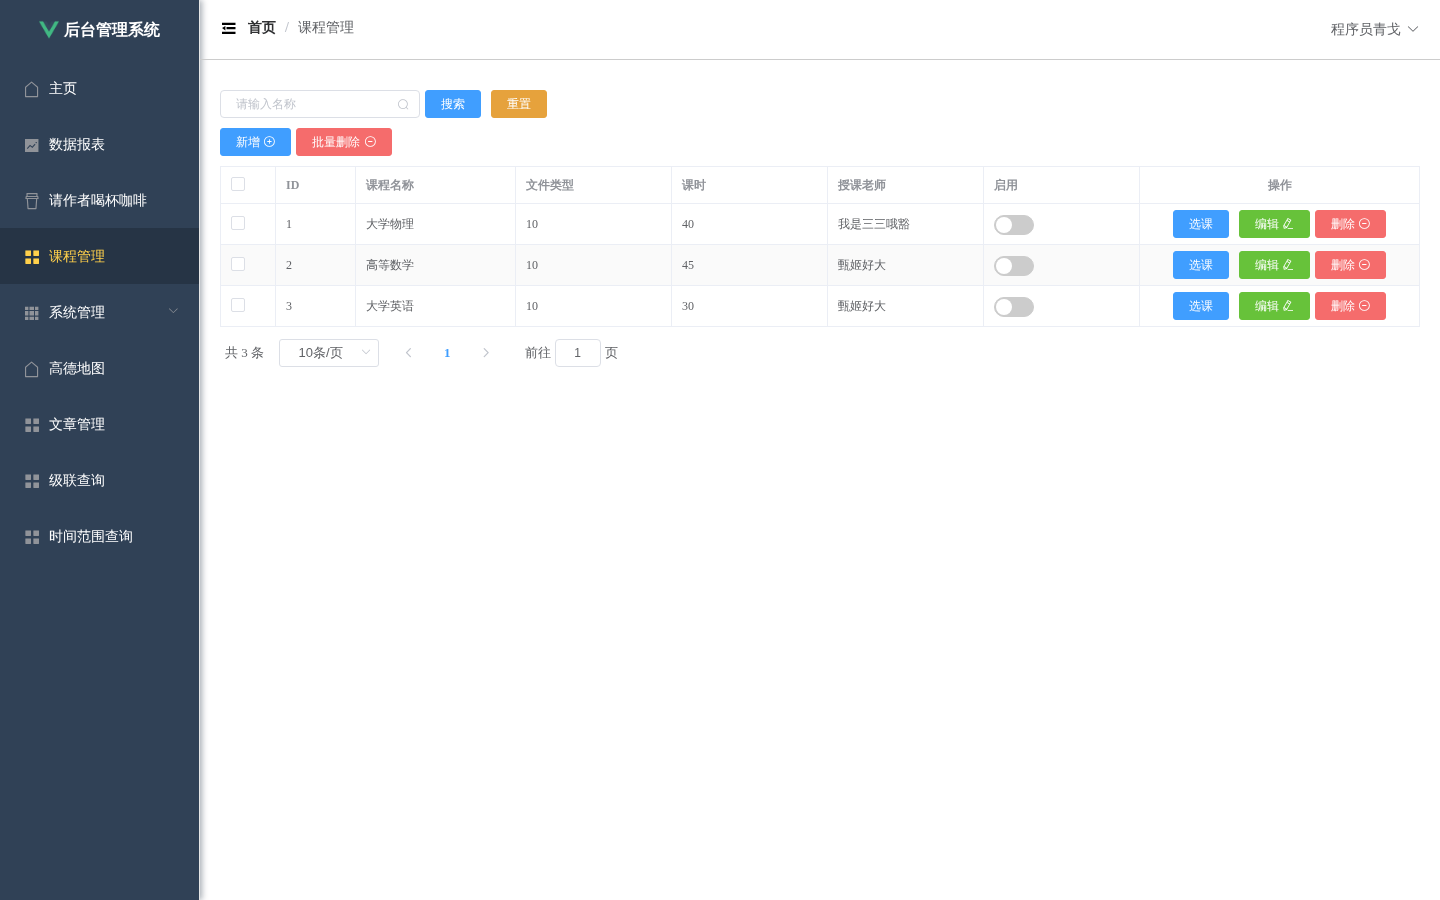Click the chart icon beside 数据报表

[32, 145]
